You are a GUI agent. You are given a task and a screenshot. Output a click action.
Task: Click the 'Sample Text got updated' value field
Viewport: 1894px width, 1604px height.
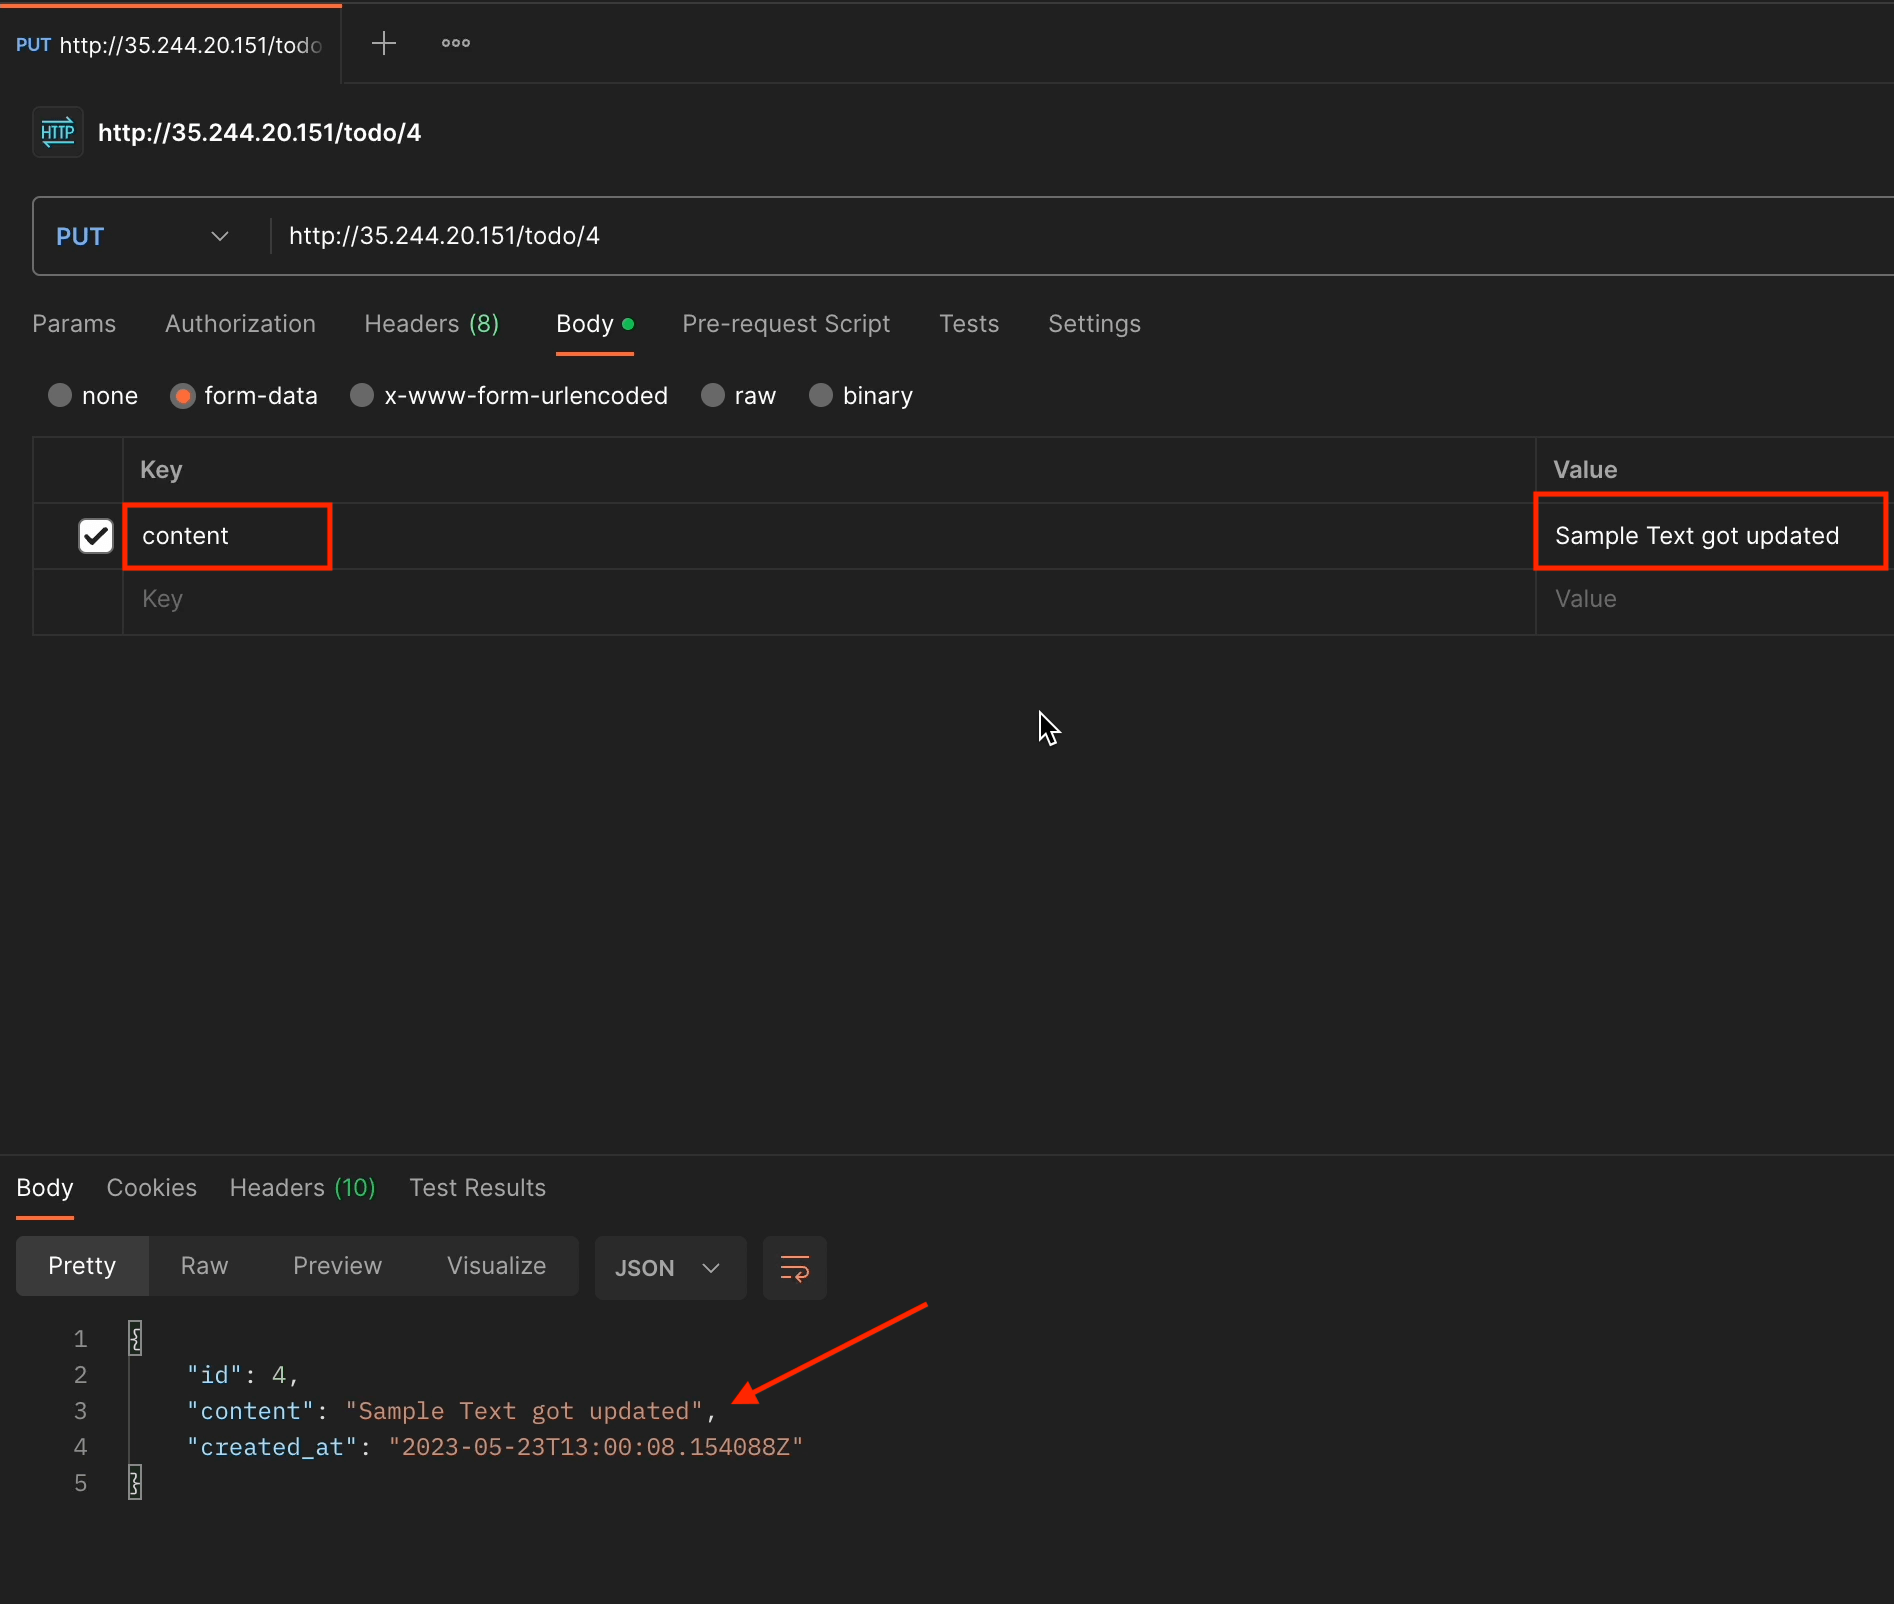click(x=1696, y=536)
